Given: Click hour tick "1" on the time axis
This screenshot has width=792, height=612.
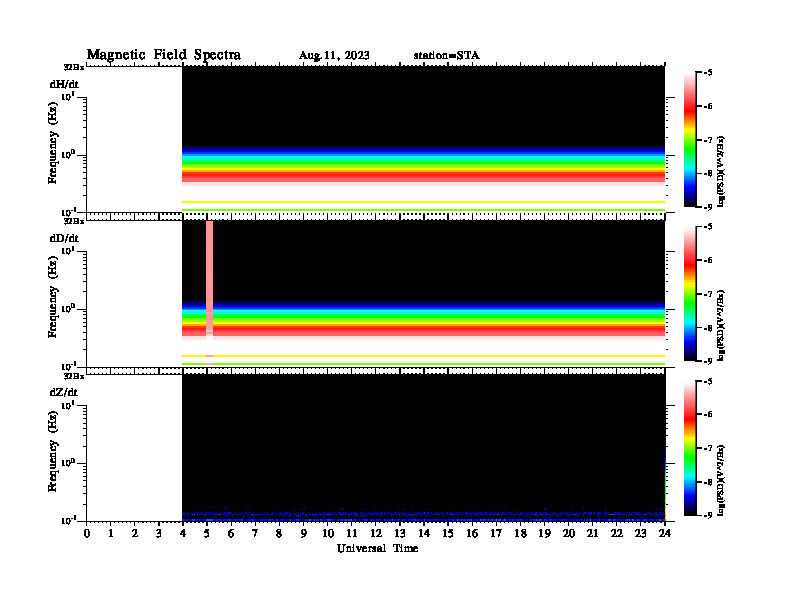Looking at the screenshot, I should click(111, 533).
